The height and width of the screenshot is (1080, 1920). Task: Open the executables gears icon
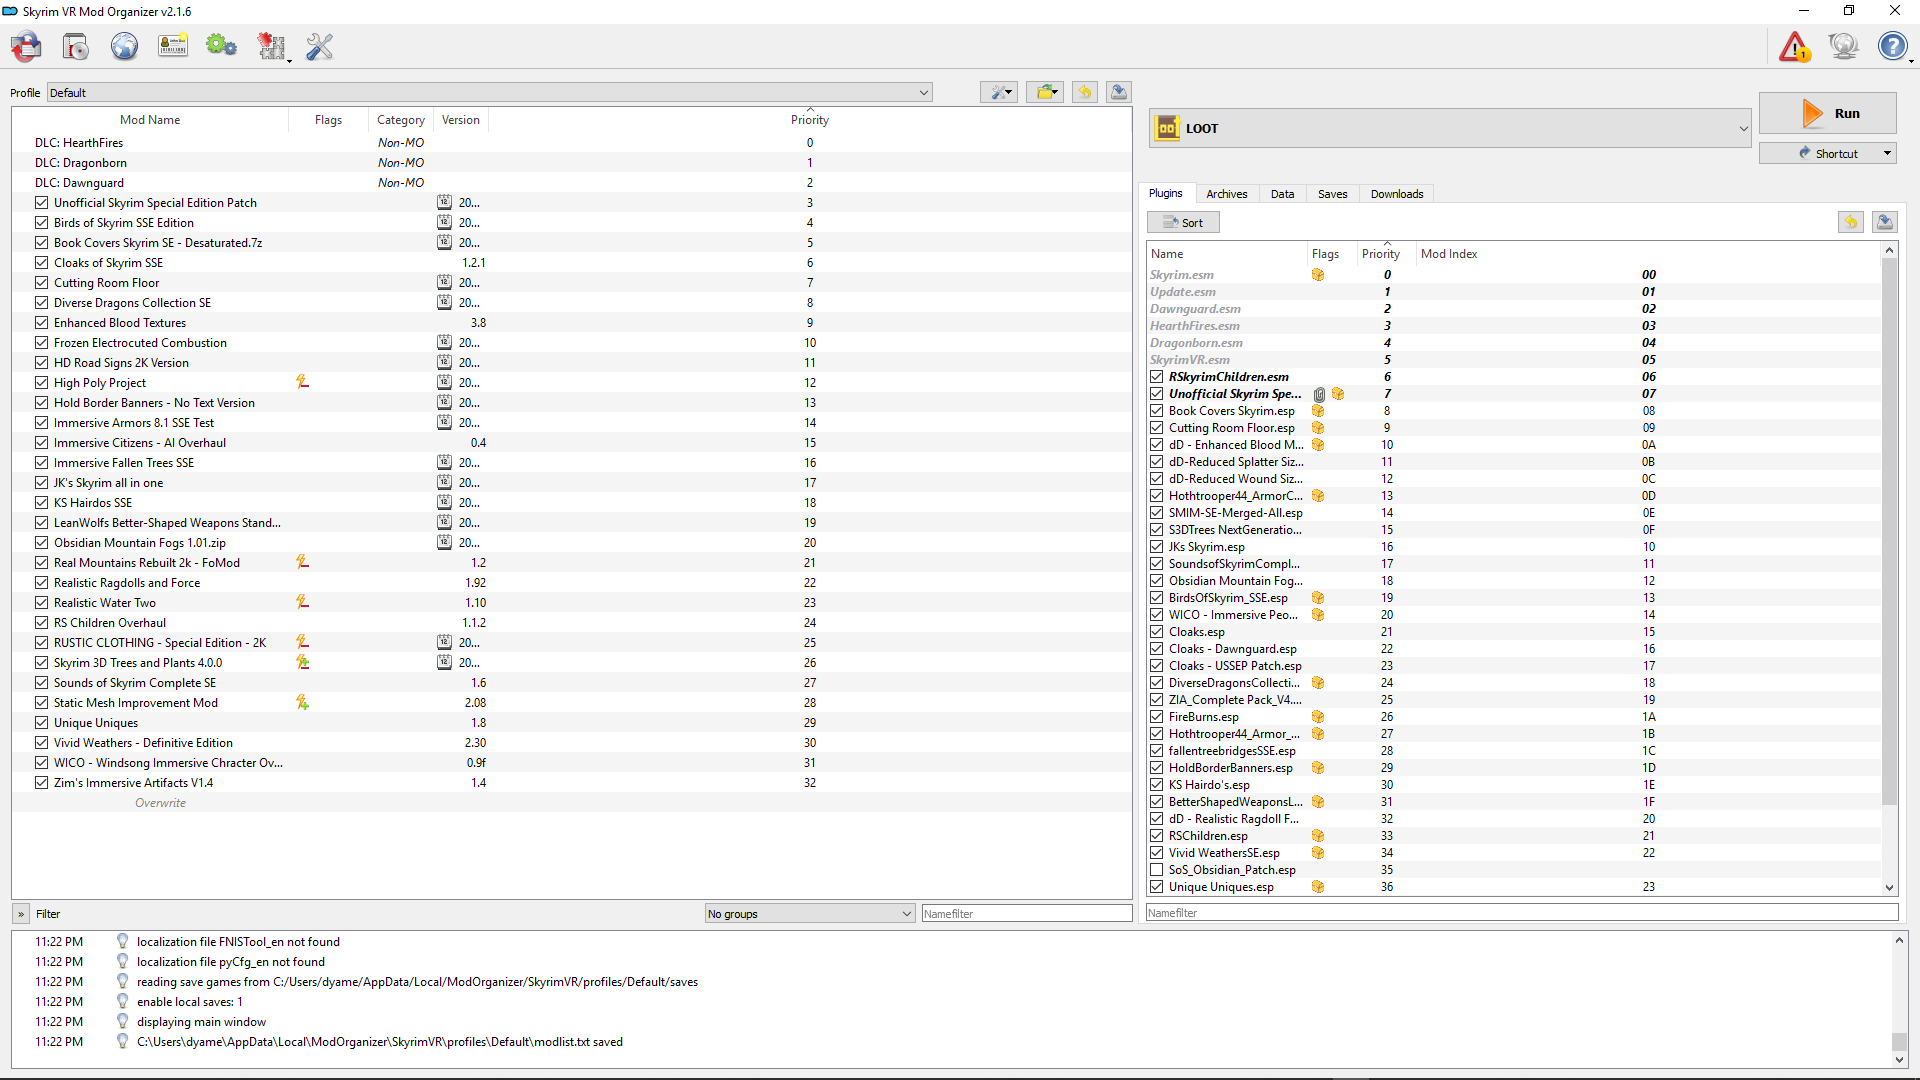pyautogui.click(x=221, y=46)
